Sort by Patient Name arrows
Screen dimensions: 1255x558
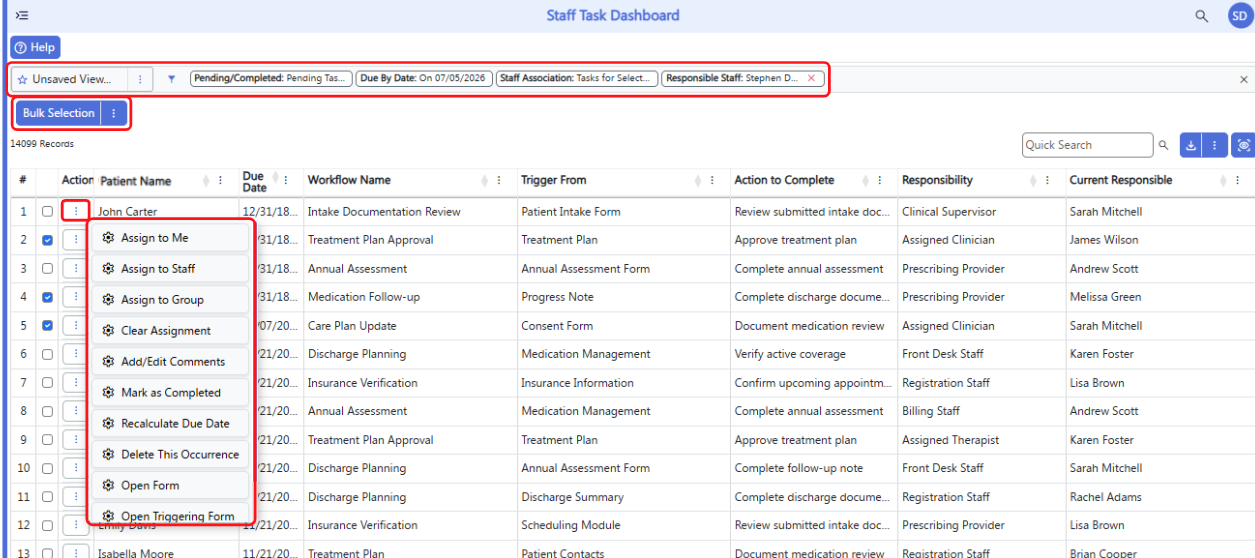[206, 181]
